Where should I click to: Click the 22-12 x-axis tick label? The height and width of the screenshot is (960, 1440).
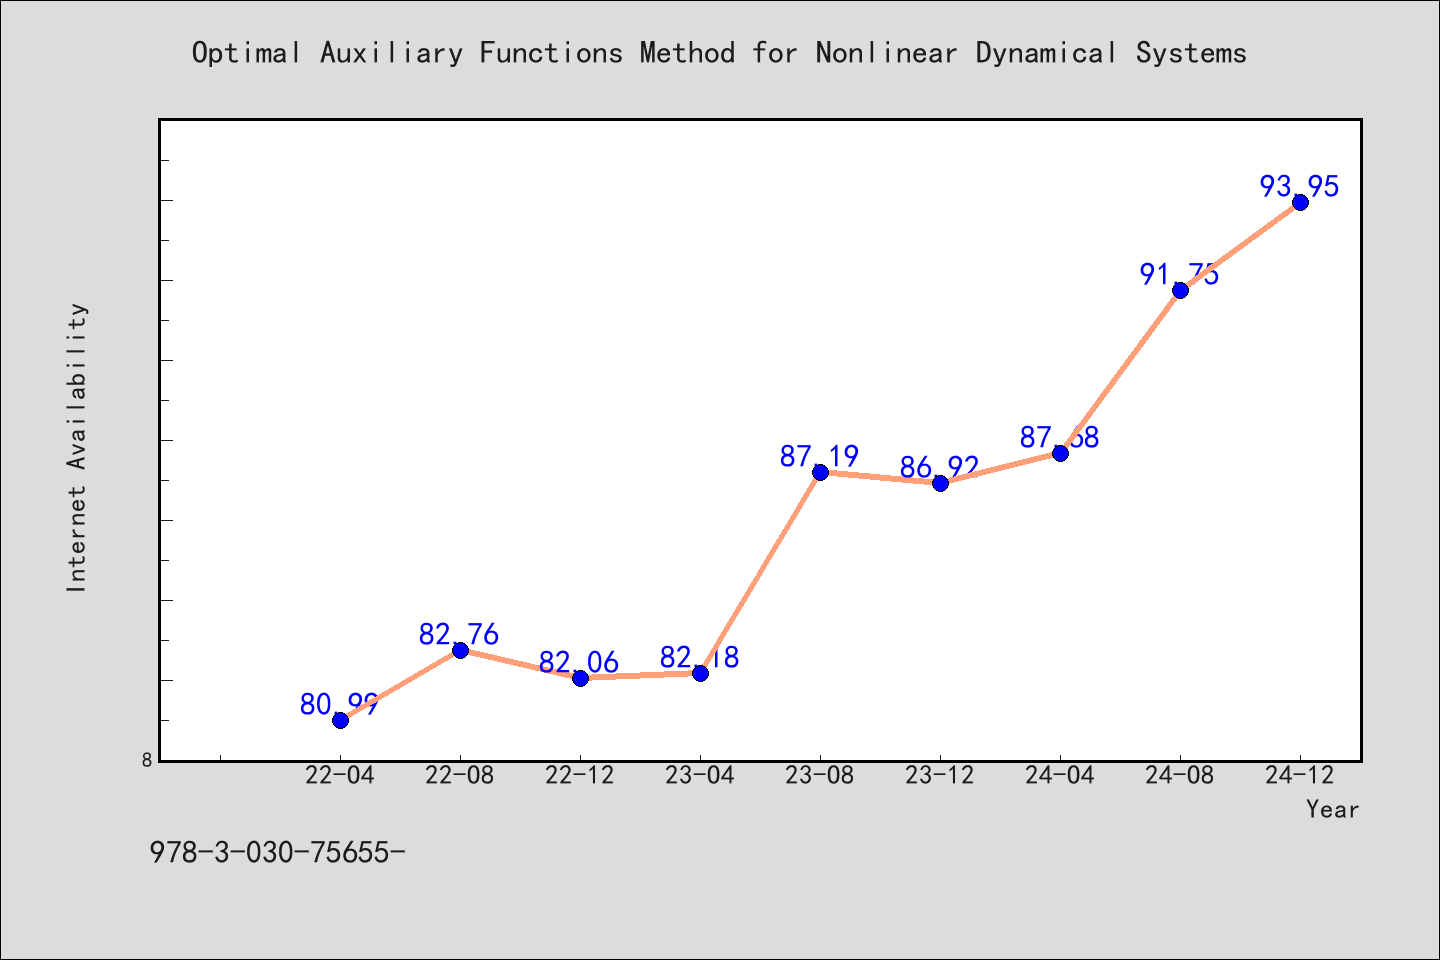pos(580,776)
